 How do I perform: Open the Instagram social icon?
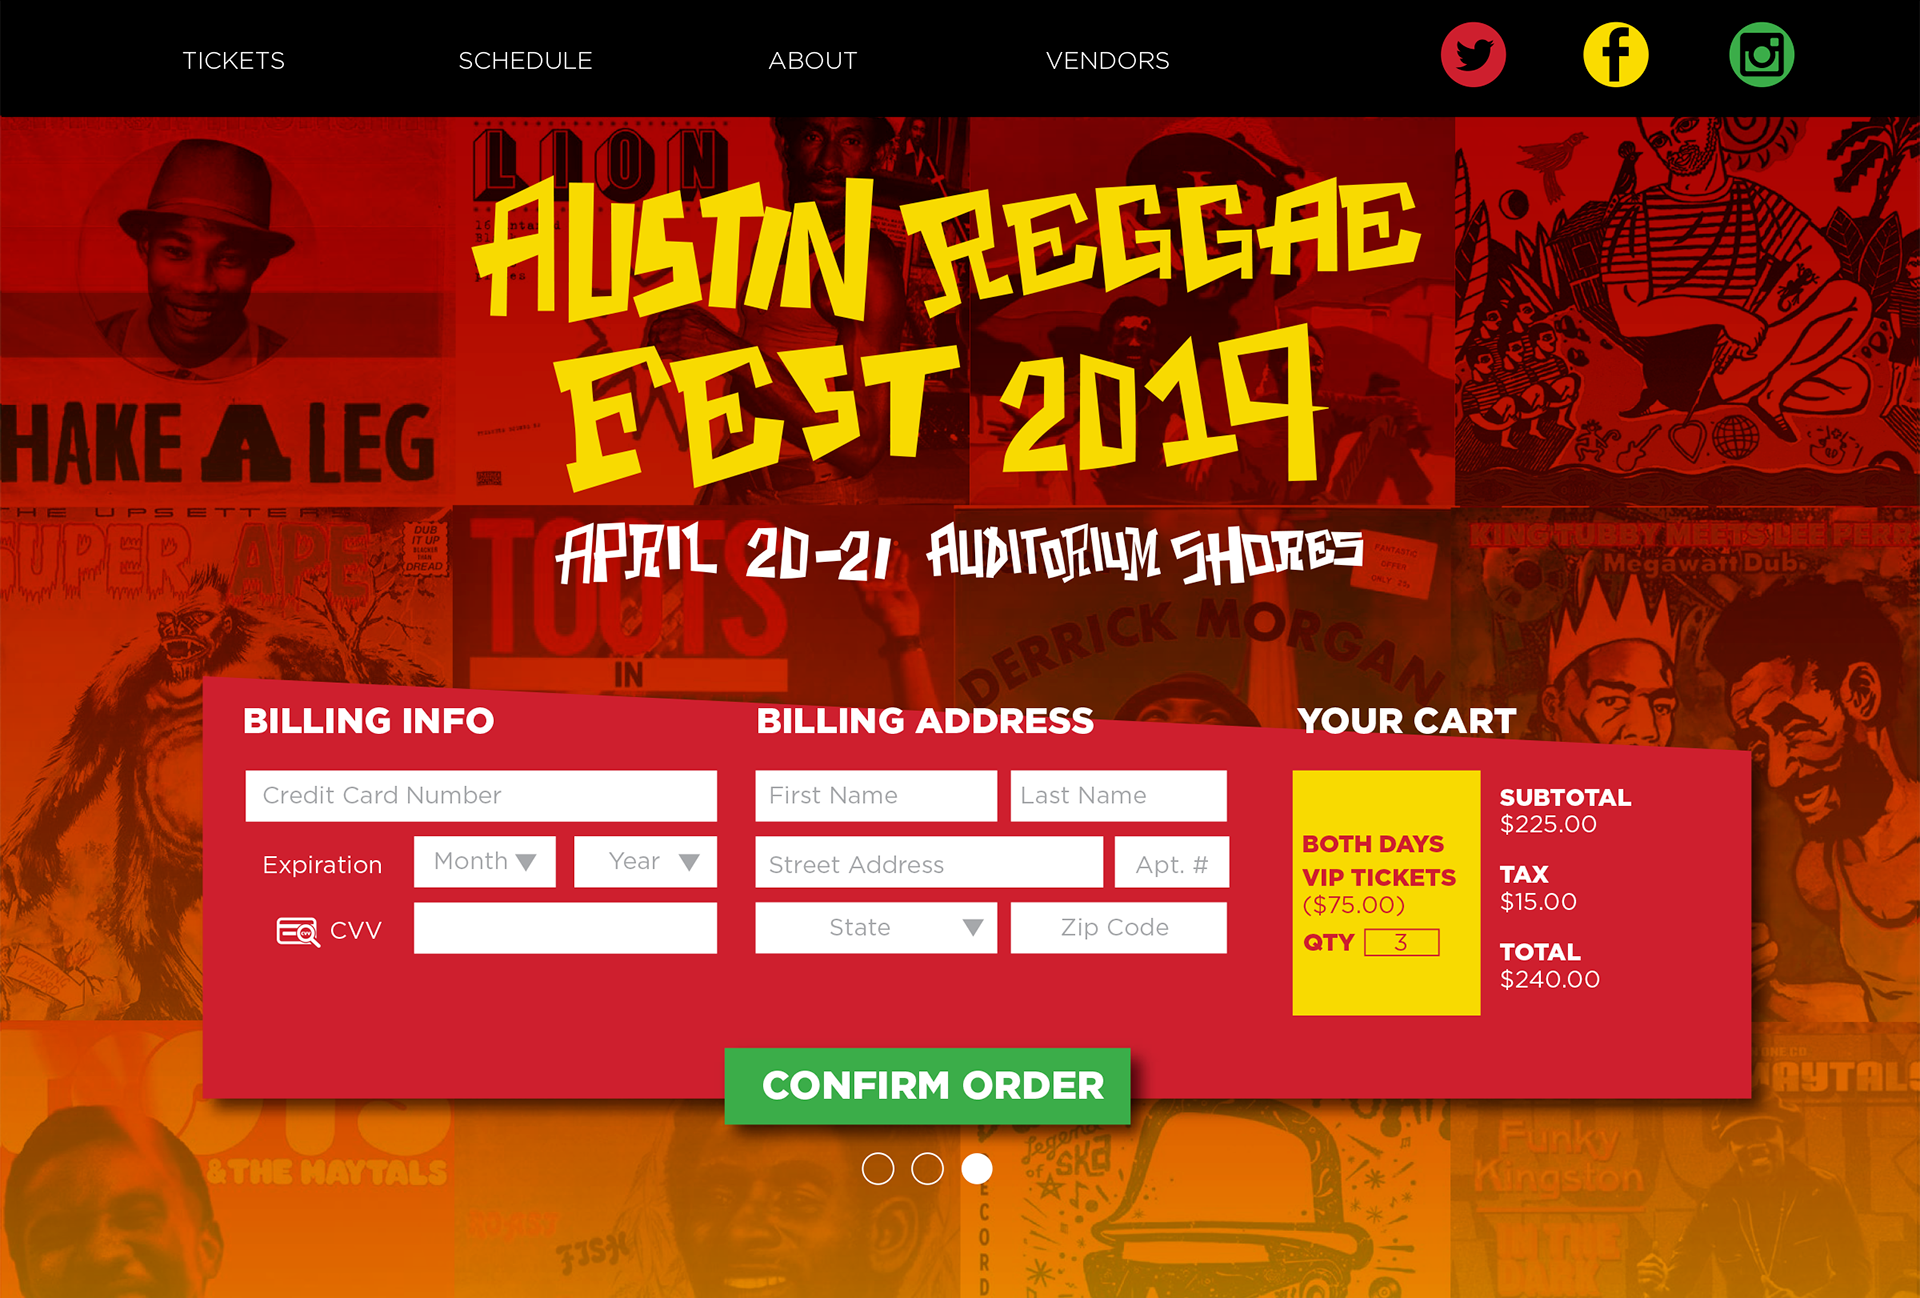(x=1761, y=55)
